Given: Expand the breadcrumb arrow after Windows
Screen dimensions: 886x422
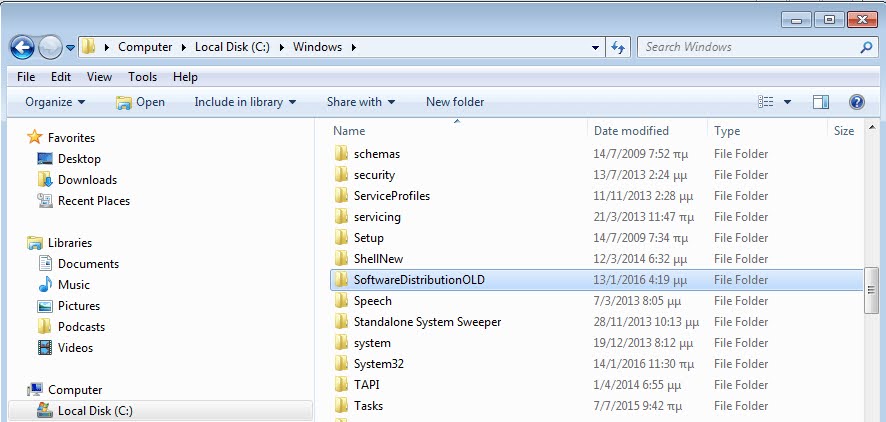Looking at the screenshot, I should (x=354, y=47).
